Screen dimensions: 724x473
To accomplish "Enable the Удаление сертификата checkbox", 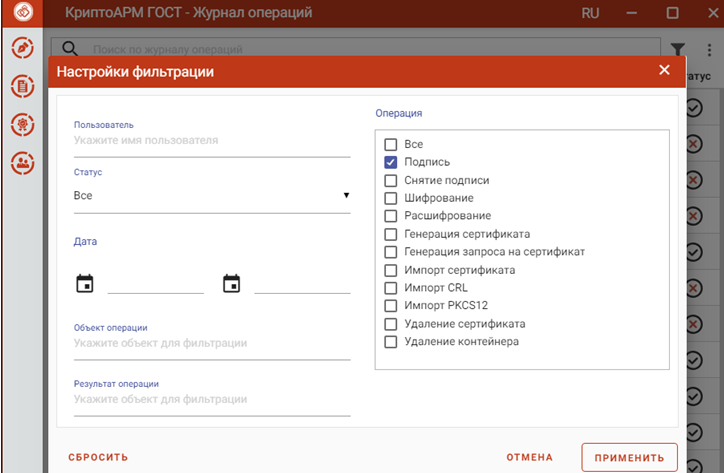I will tap(391, 324).
